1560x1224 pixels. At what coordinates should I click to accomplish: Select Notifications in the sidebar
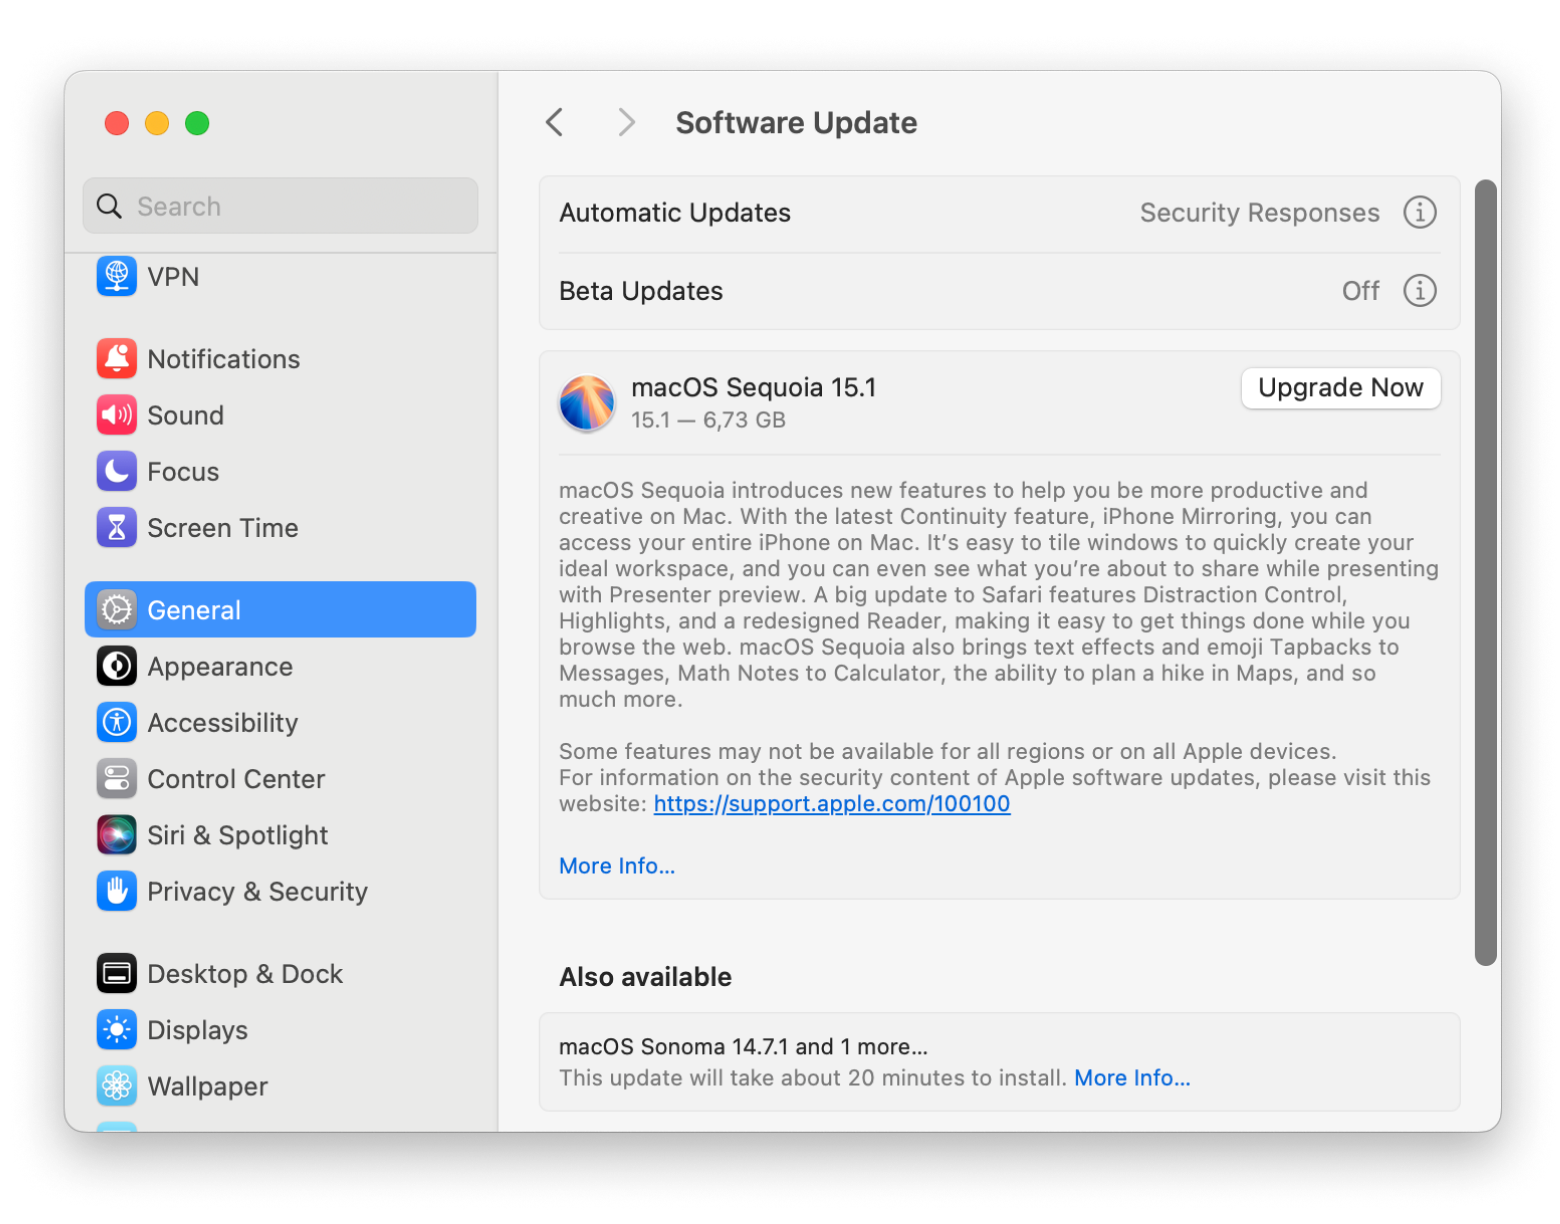pos(280,359)
